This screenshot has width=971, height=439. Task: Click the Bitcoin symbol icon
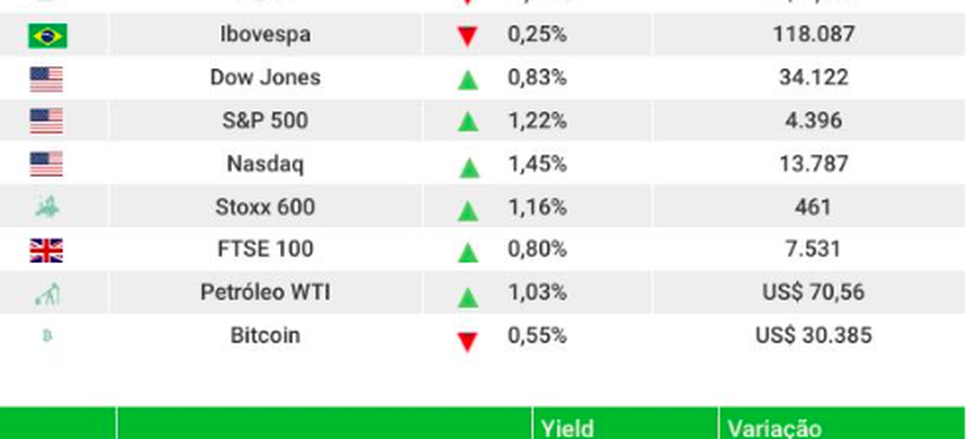coord(46,337)
